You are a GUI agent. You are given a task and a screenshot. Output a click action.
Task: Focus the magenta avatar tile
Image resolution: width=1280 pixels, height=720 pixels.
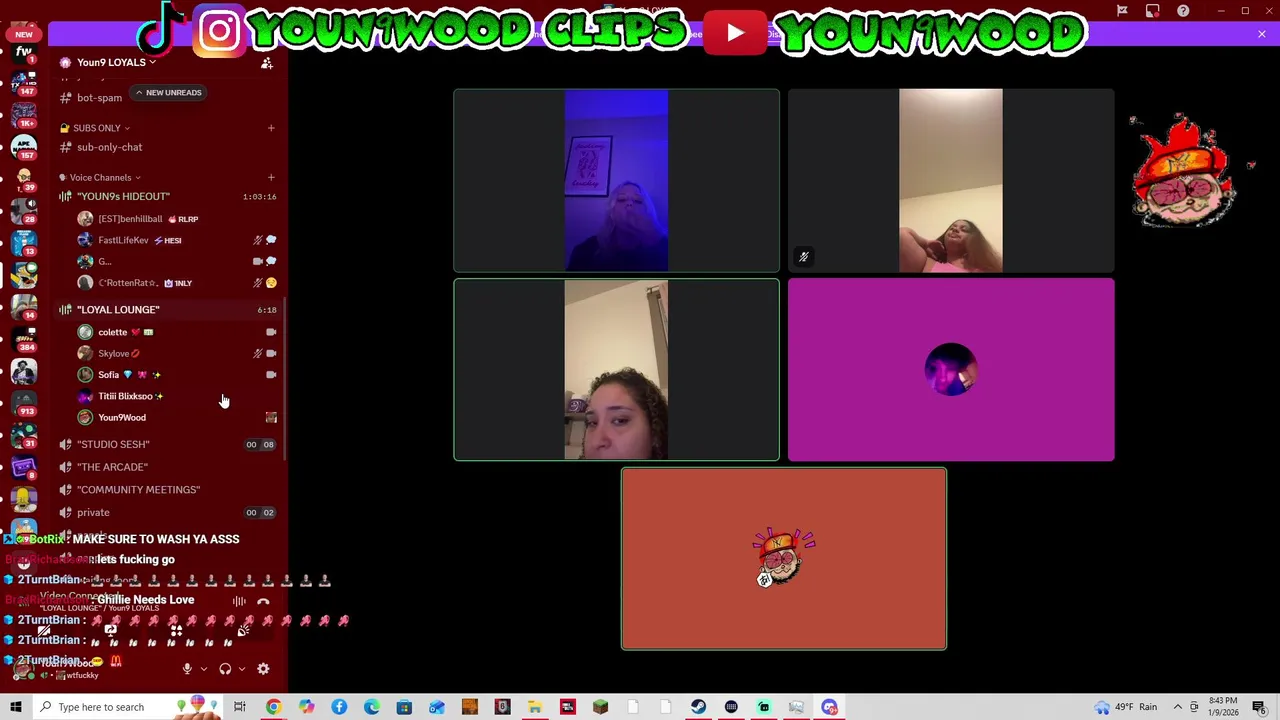[951, 370]
